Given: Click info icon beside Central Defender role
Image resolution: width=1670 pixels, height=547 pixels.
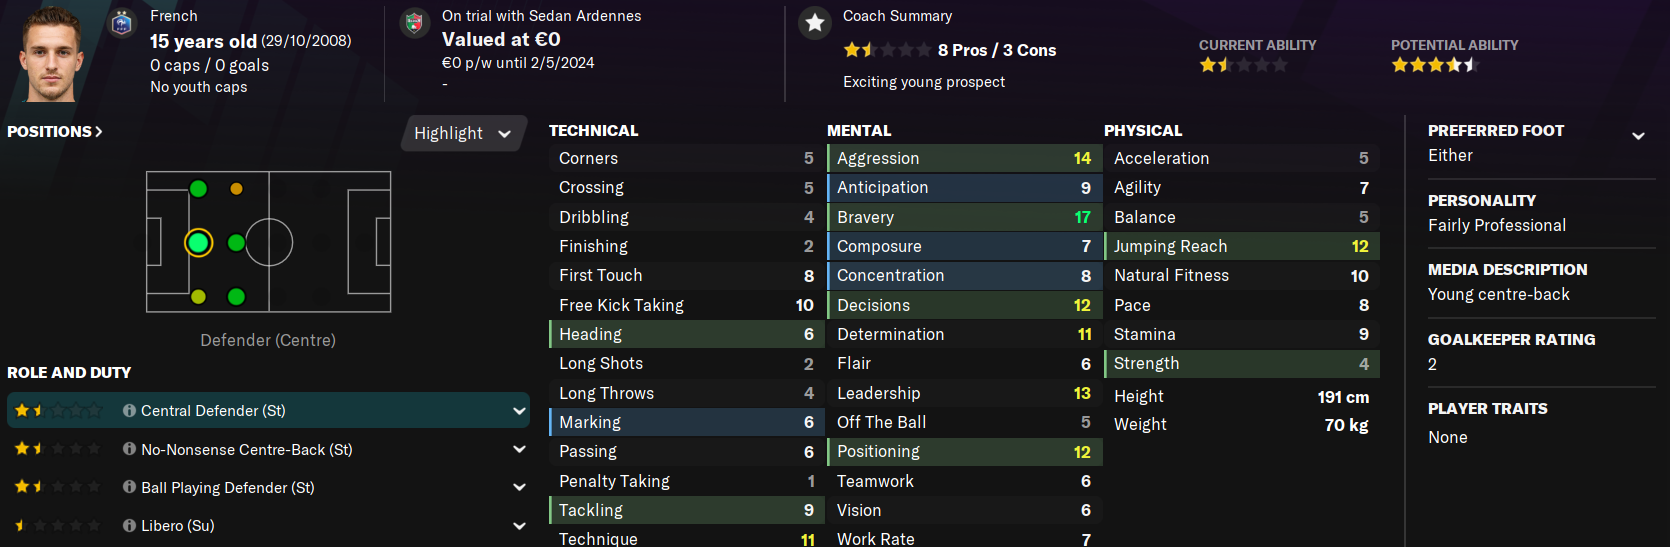Looking at the screenshot, I should [129, 411].
